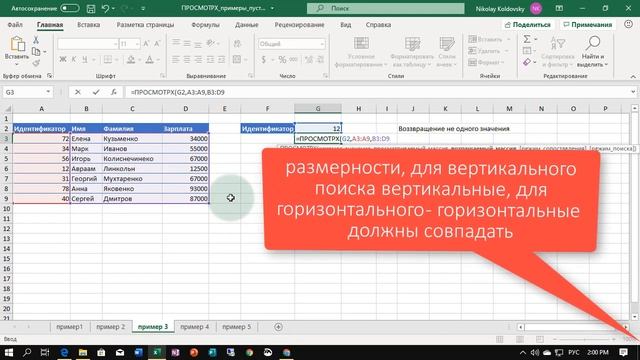Screen dimensions: 640x360
Task: Click the Percent style icon
Action: tap(282, 60)
